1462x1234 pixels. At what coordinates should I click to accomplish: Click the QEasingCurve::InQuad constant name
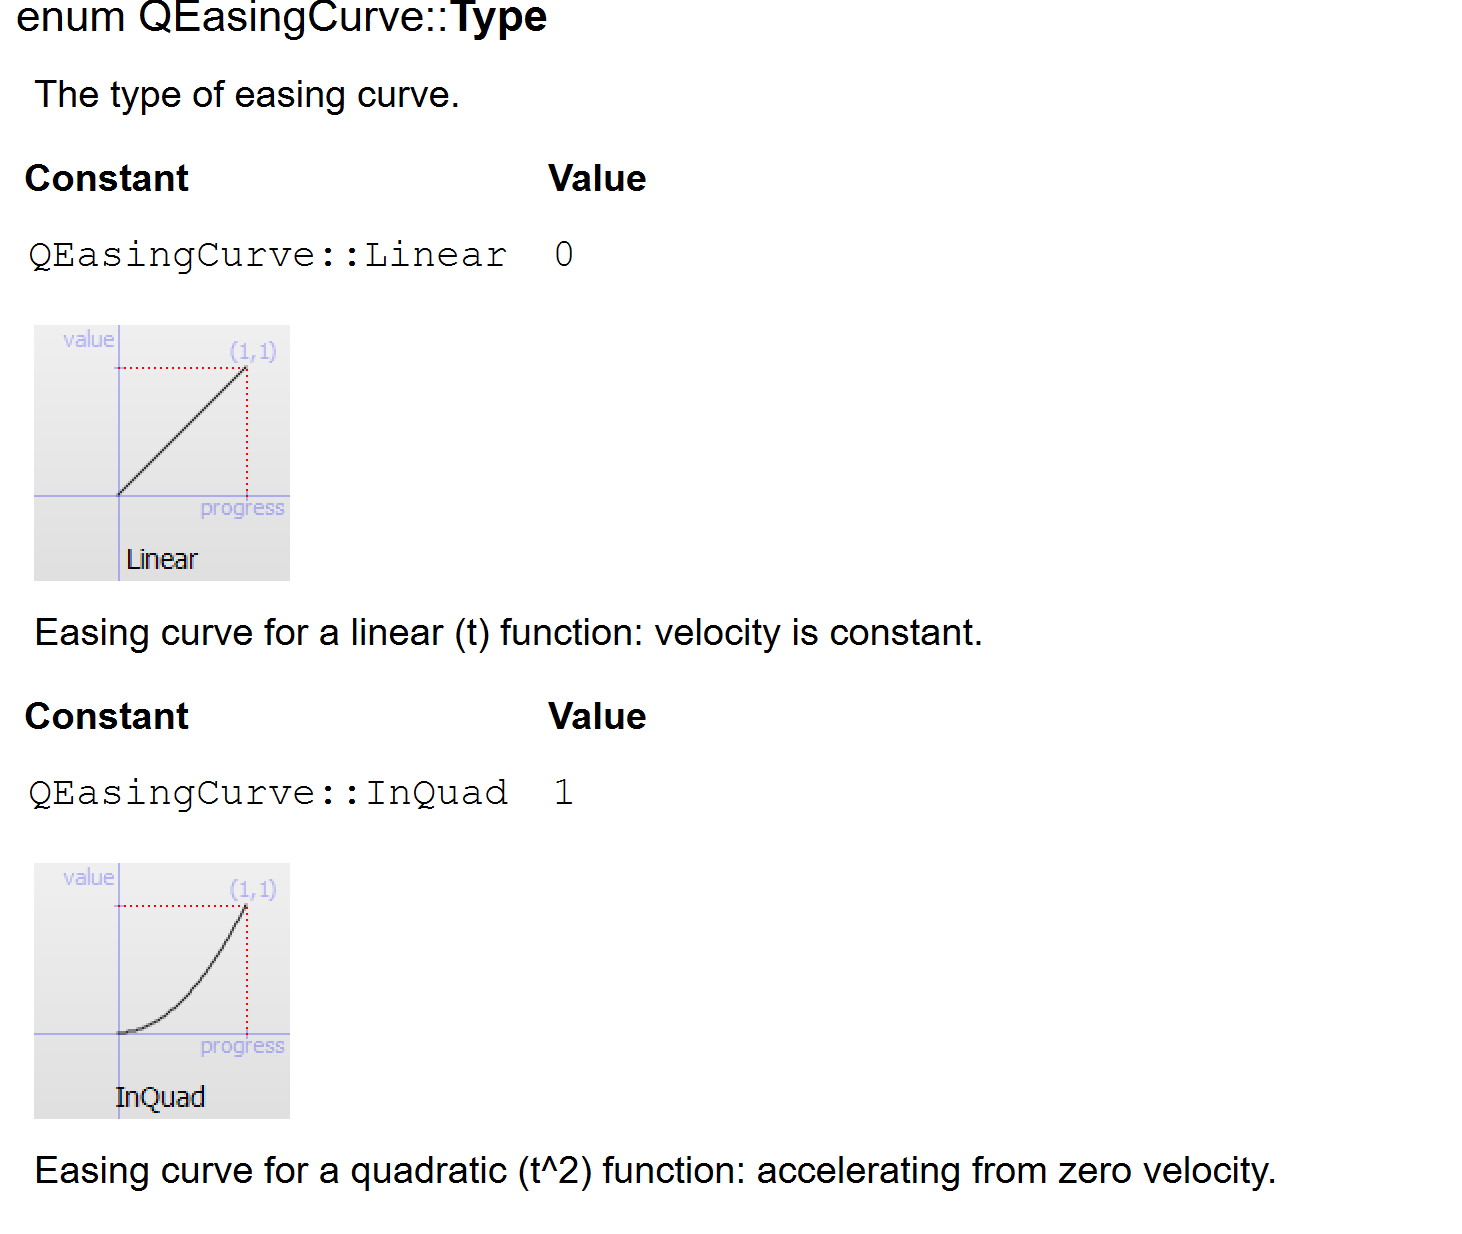coord(268,793)
